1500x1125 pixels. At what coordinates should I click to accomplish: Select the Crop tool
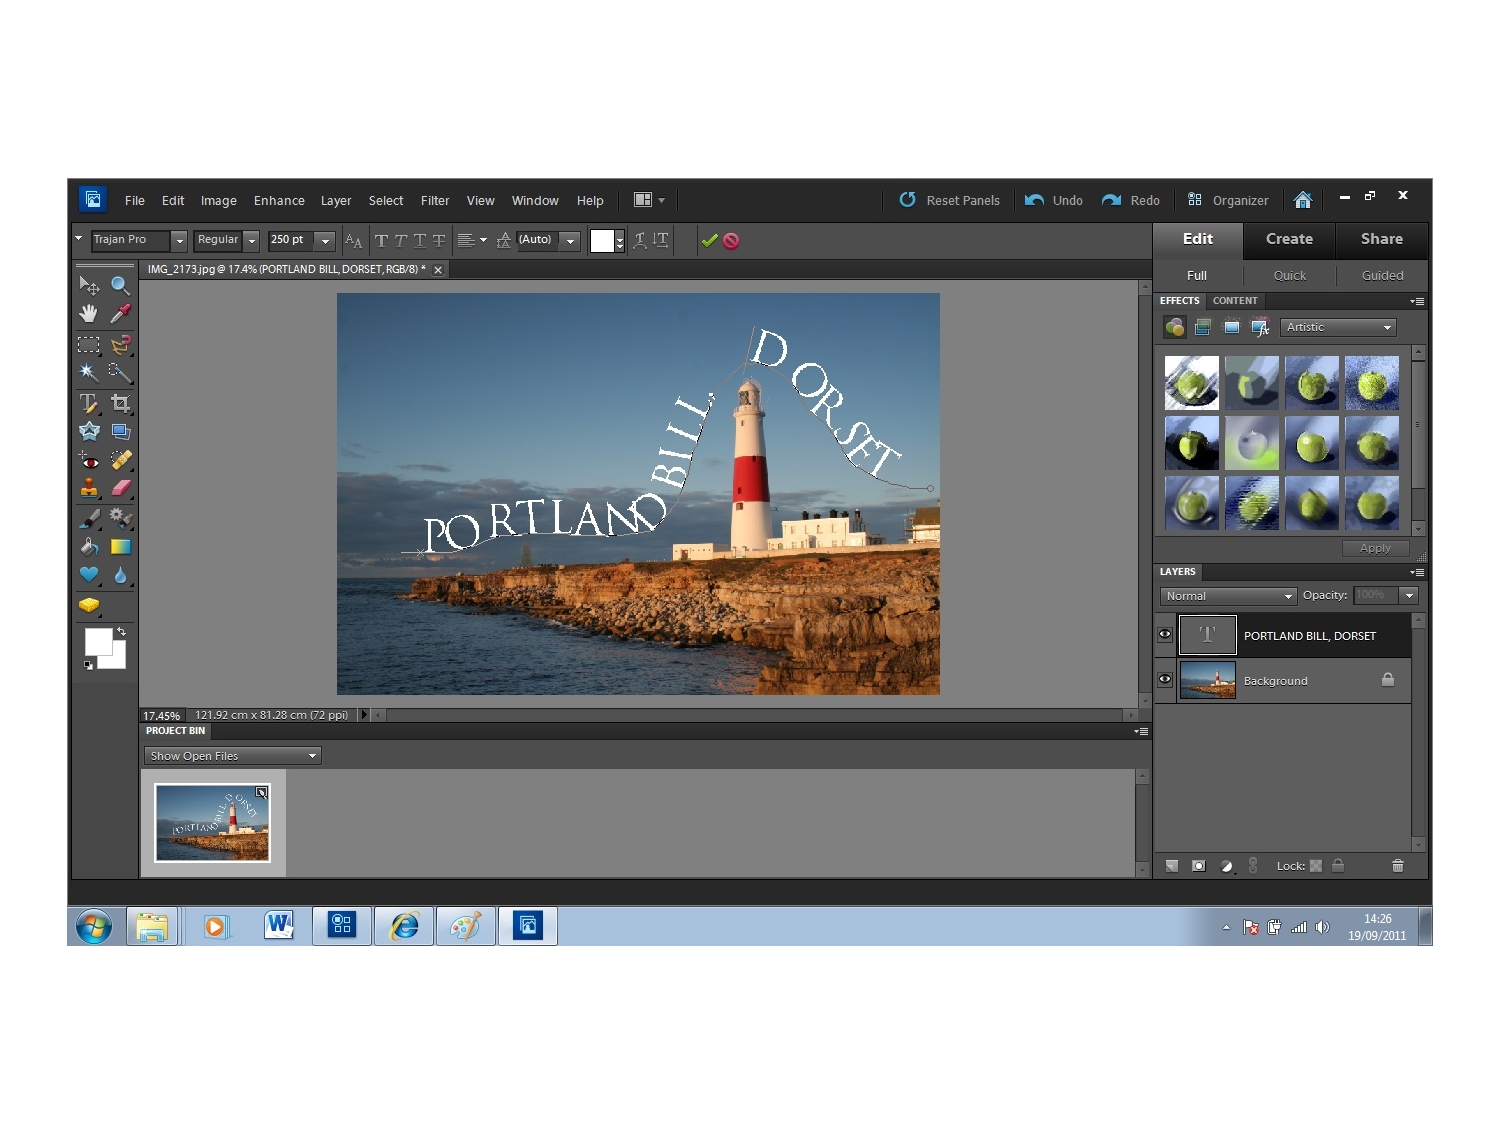point(120,404)
